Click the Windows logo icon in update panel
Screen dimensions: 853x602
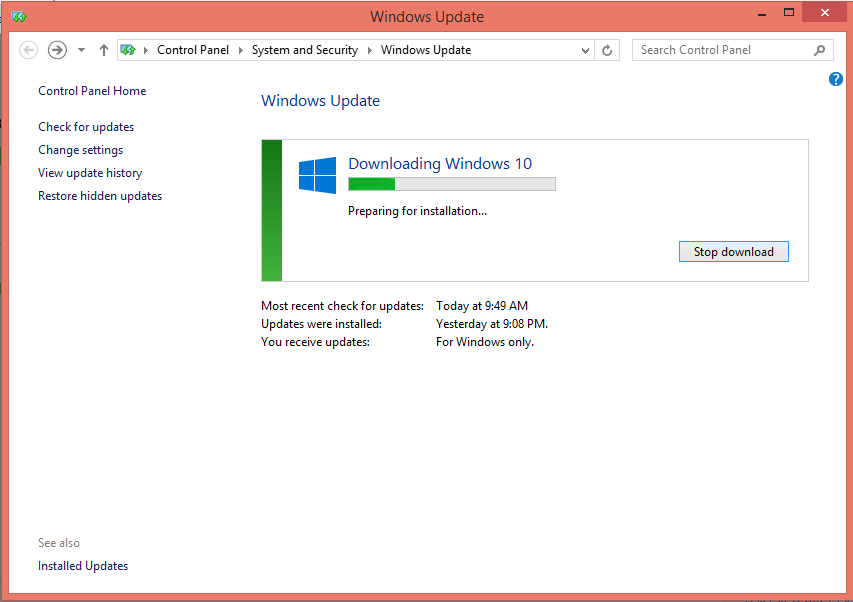click(x=317, y=175)
